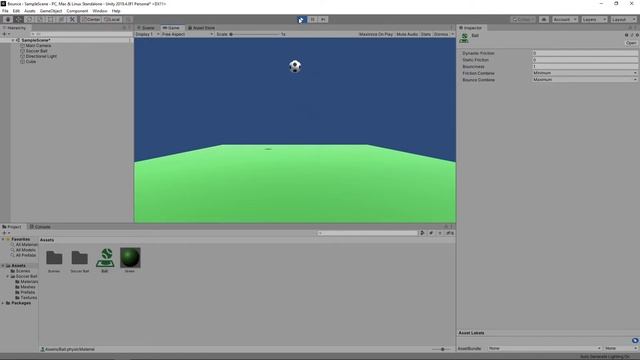The image size is (640, 360).
Task: Open the Window menu
Action: click(100, 11)
